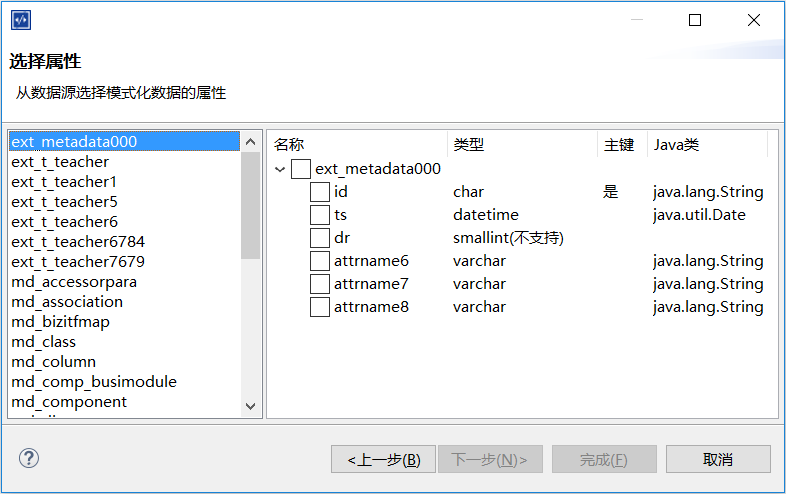This screenshot has width=786, height=494.
Task: Click the wizard application icon in title bar
Action: tap(20, 20)
